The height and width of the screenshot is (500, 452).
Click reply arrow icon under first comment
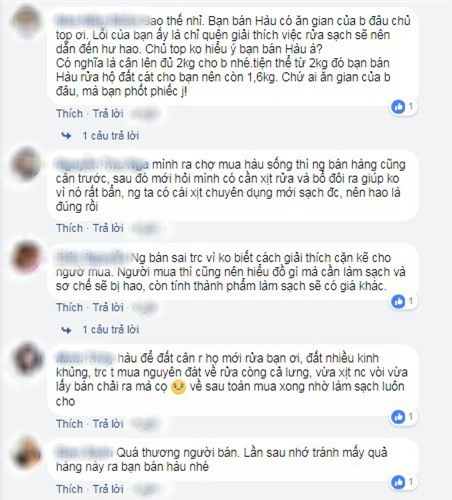pos(66,136)
